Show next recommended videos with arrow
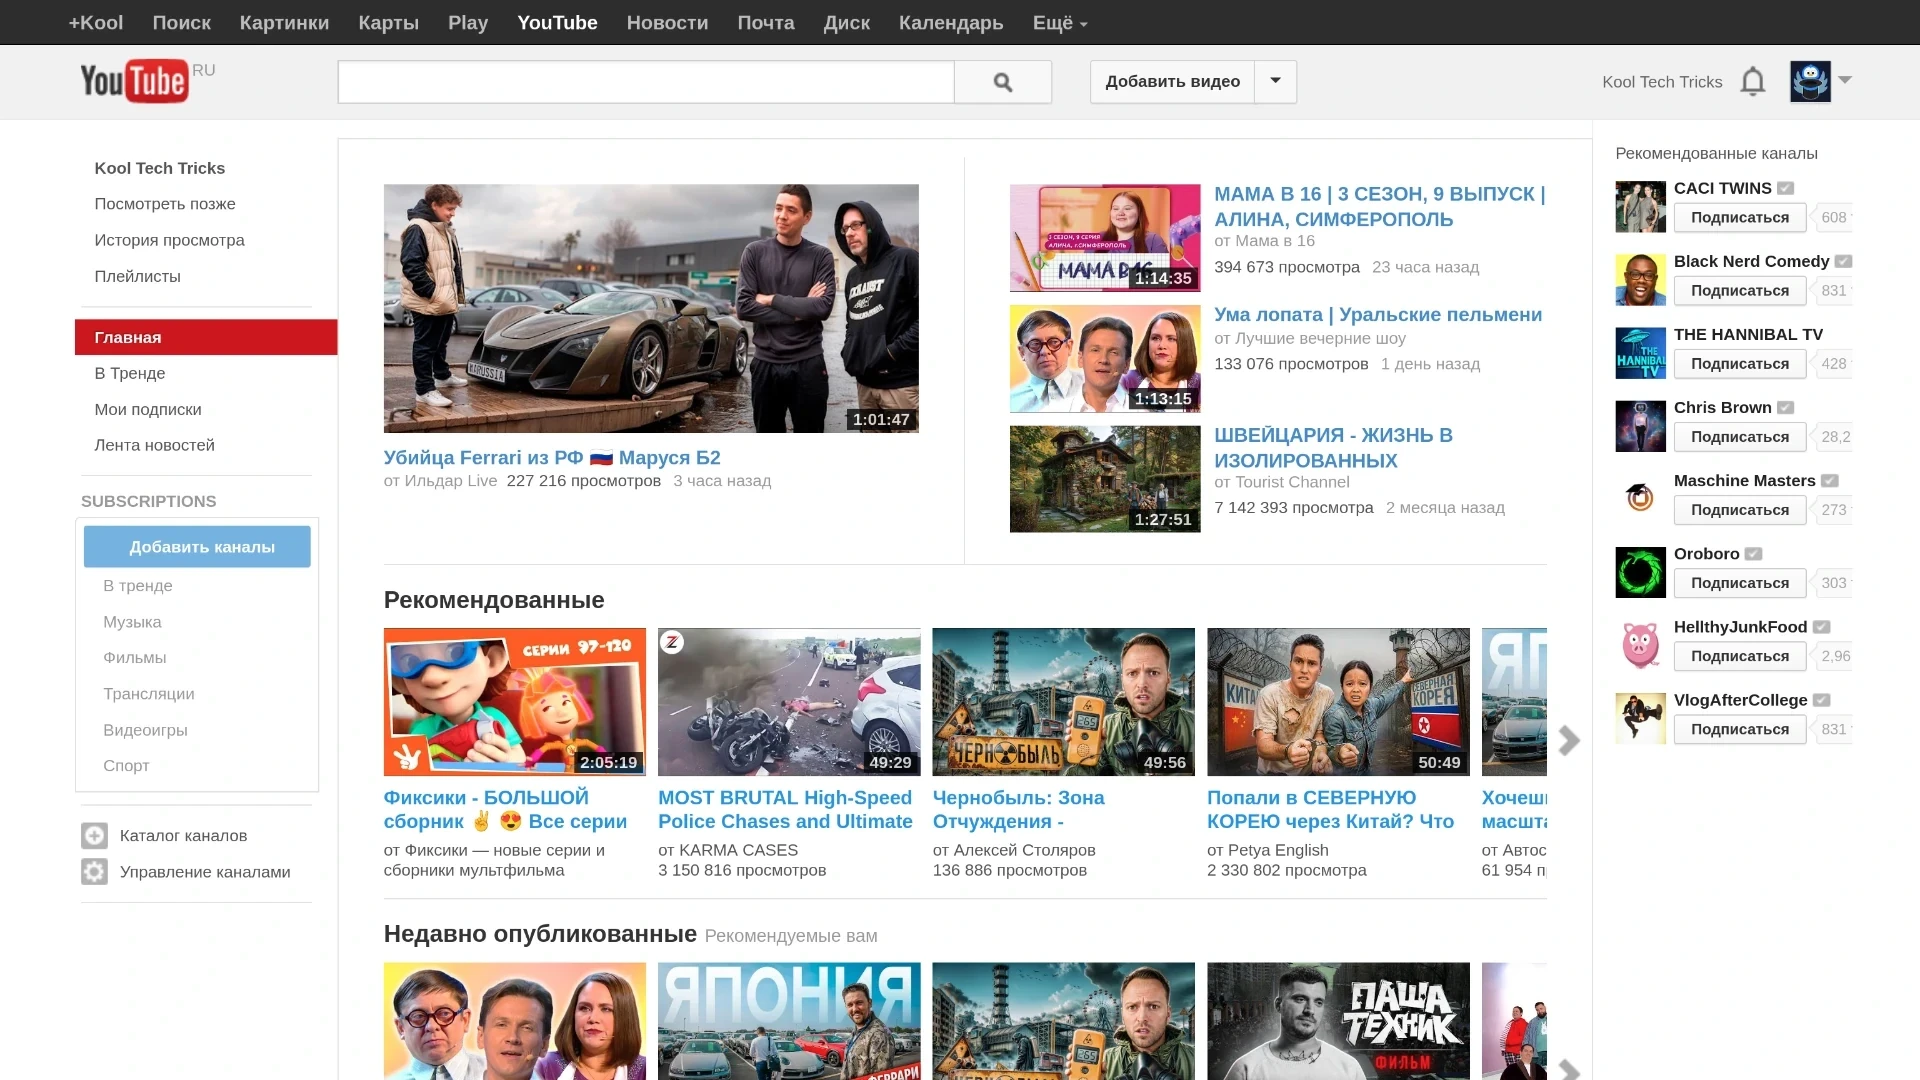1920x1080 pixels. tap(1569, 740)
